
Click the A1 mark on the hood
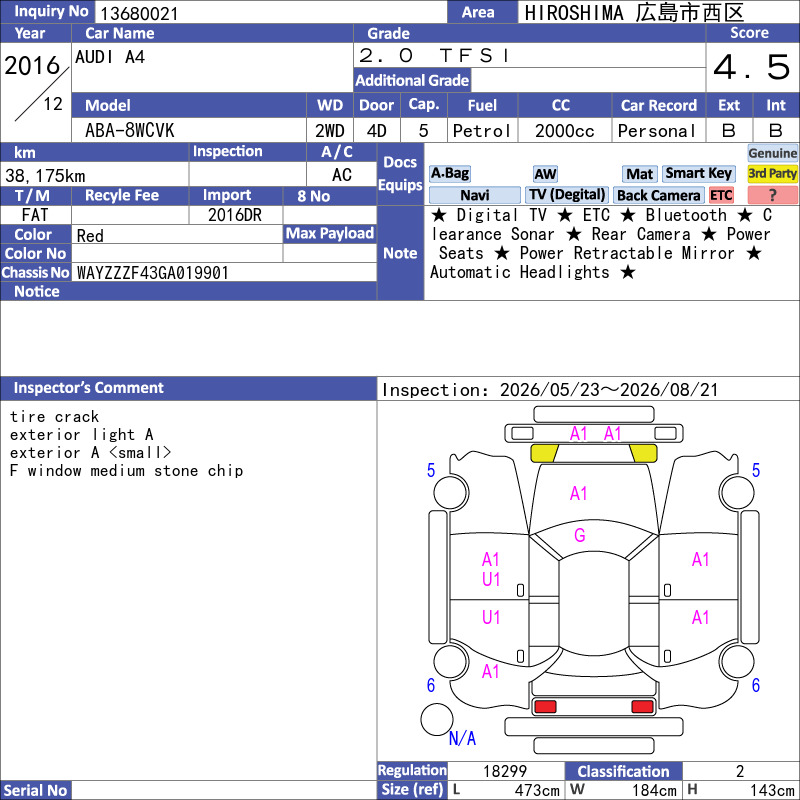(x=578, y=493)
